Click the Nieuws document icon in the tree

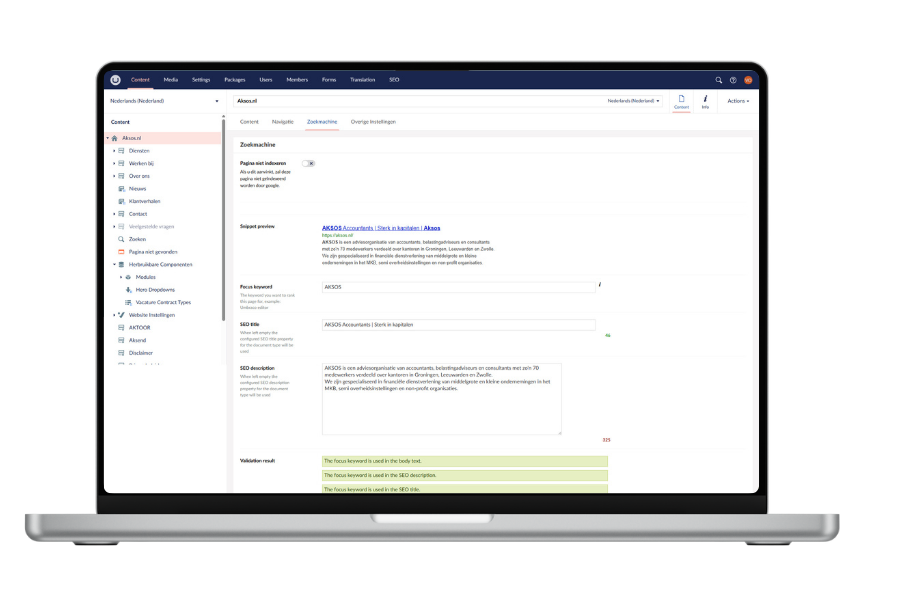[x=121, y=188]
